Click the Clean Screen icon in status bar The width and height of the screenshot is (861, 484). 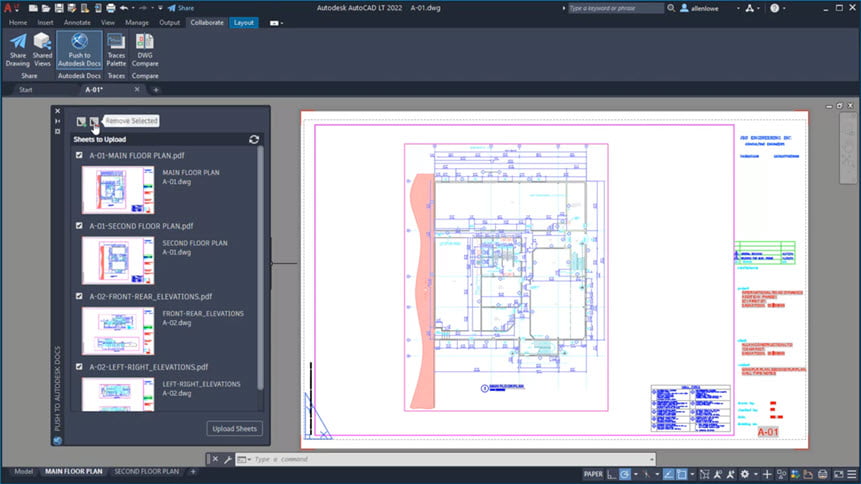pyautogui.click(x=838, y=474)
